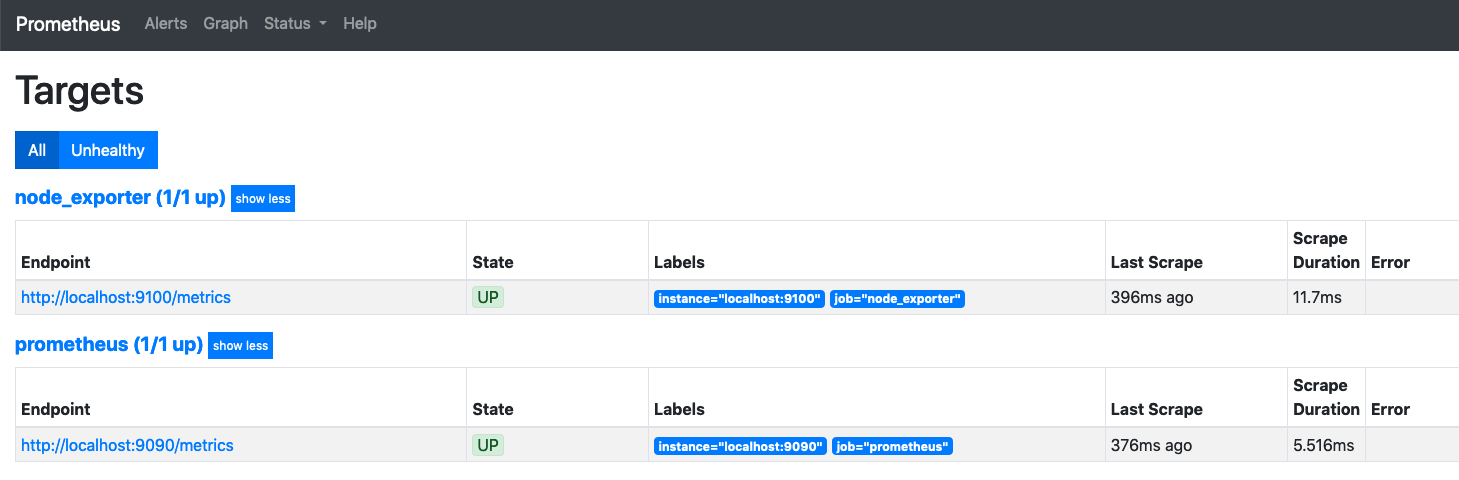Open prometheus (1/1 up) heading link

coord(109,345)
